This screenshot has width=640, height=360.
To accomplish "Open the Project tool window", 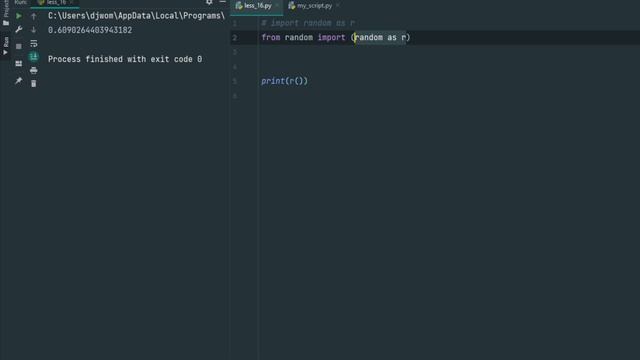I will tap(6, 13).
